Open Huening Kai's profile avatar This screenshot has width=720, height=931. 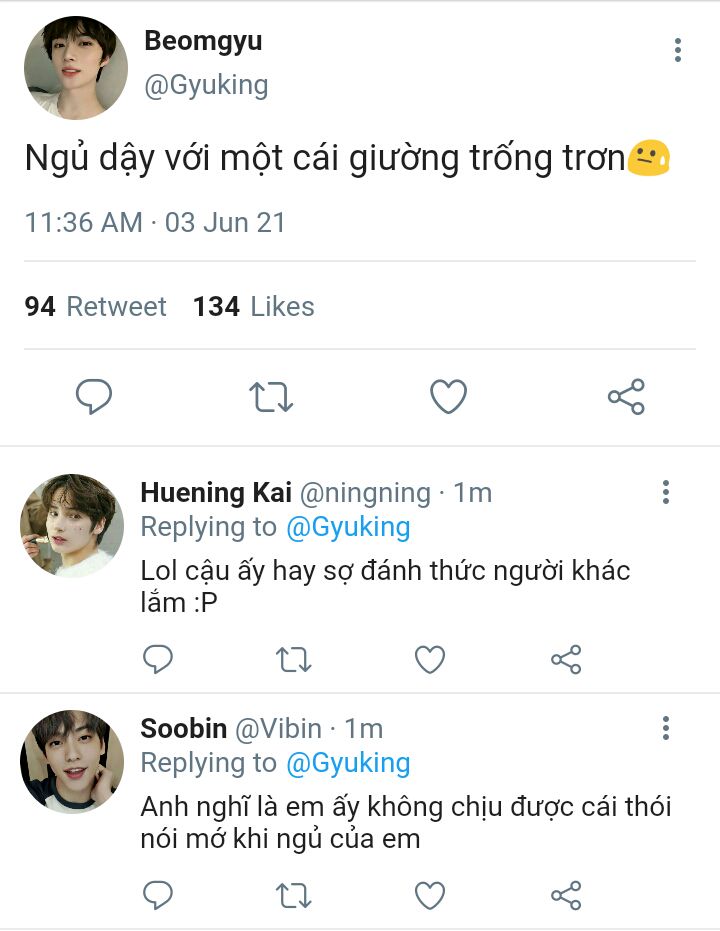(72, 526)
